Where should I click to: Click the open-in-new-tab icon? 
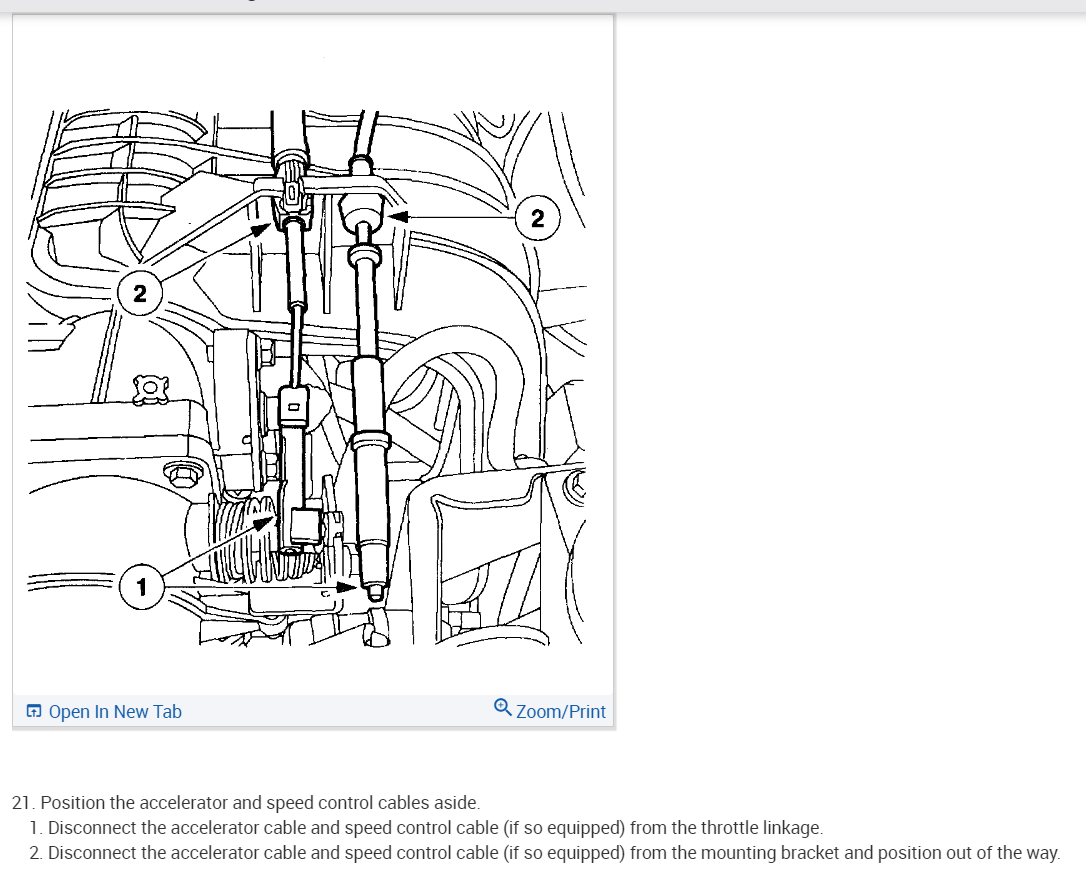34,711
